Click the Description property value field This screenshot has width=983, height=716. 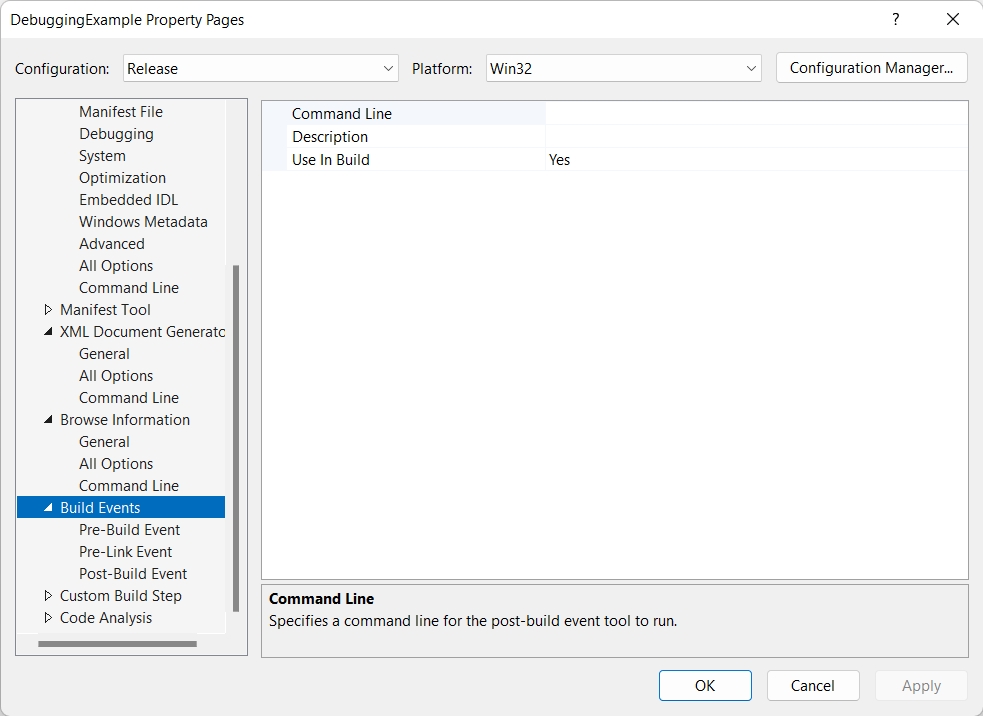coord(755,137)
